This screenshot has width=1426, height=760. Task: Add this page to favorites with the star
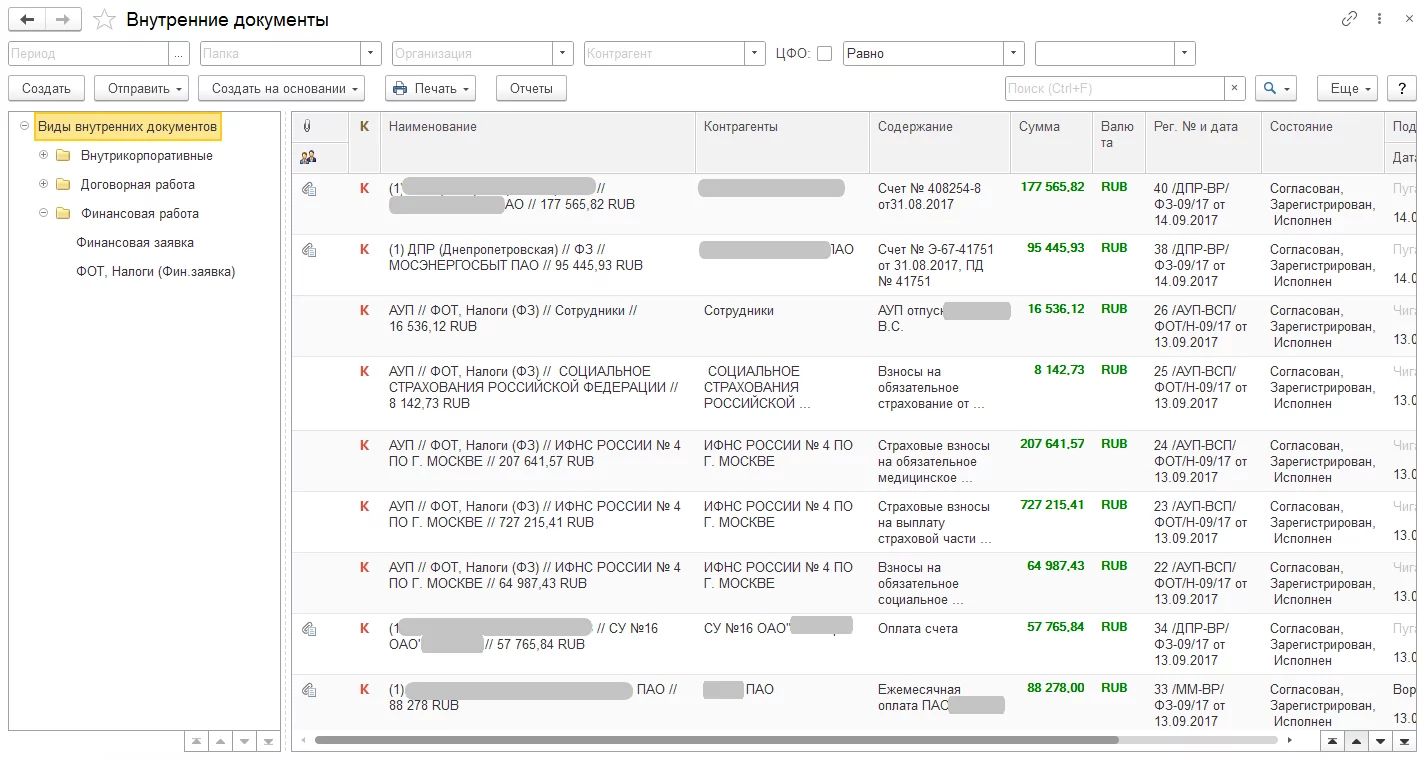click(x=103, y=19)
